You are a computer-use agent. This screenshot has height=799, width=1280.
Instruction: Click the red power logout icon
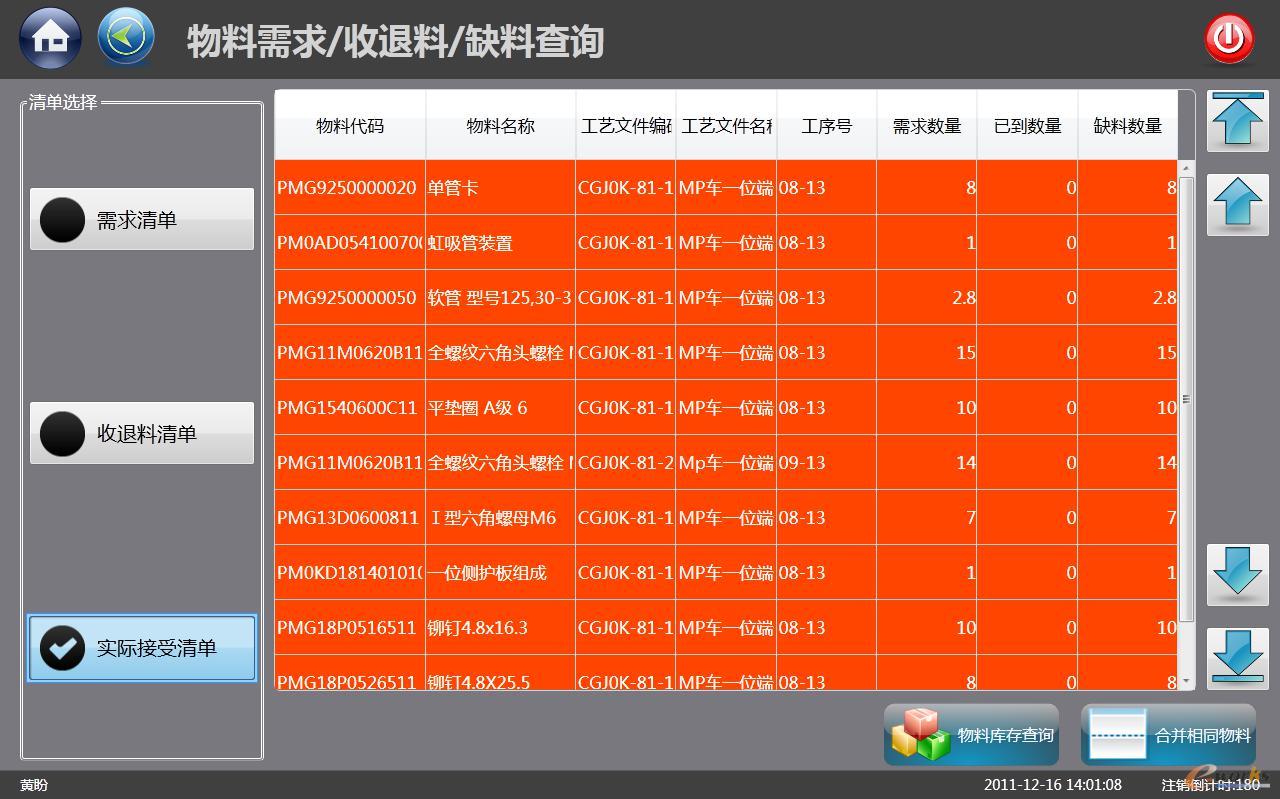tap(1228, 37)
